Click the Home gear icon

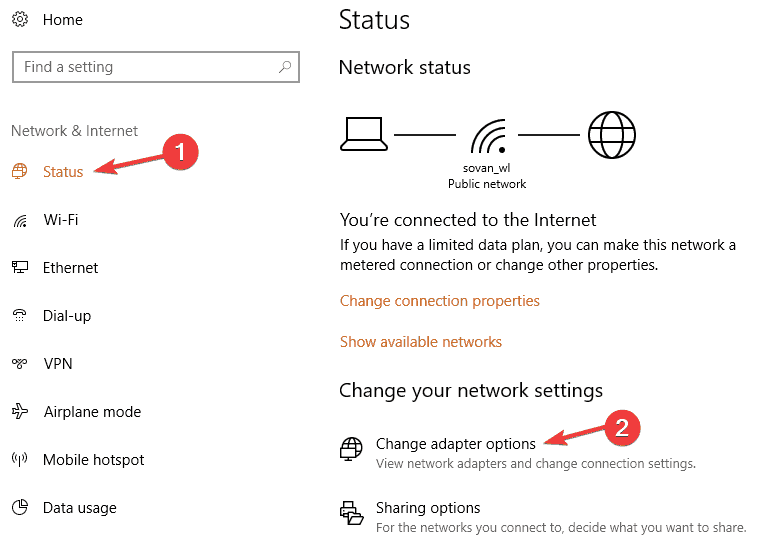(x=20, y=20)
